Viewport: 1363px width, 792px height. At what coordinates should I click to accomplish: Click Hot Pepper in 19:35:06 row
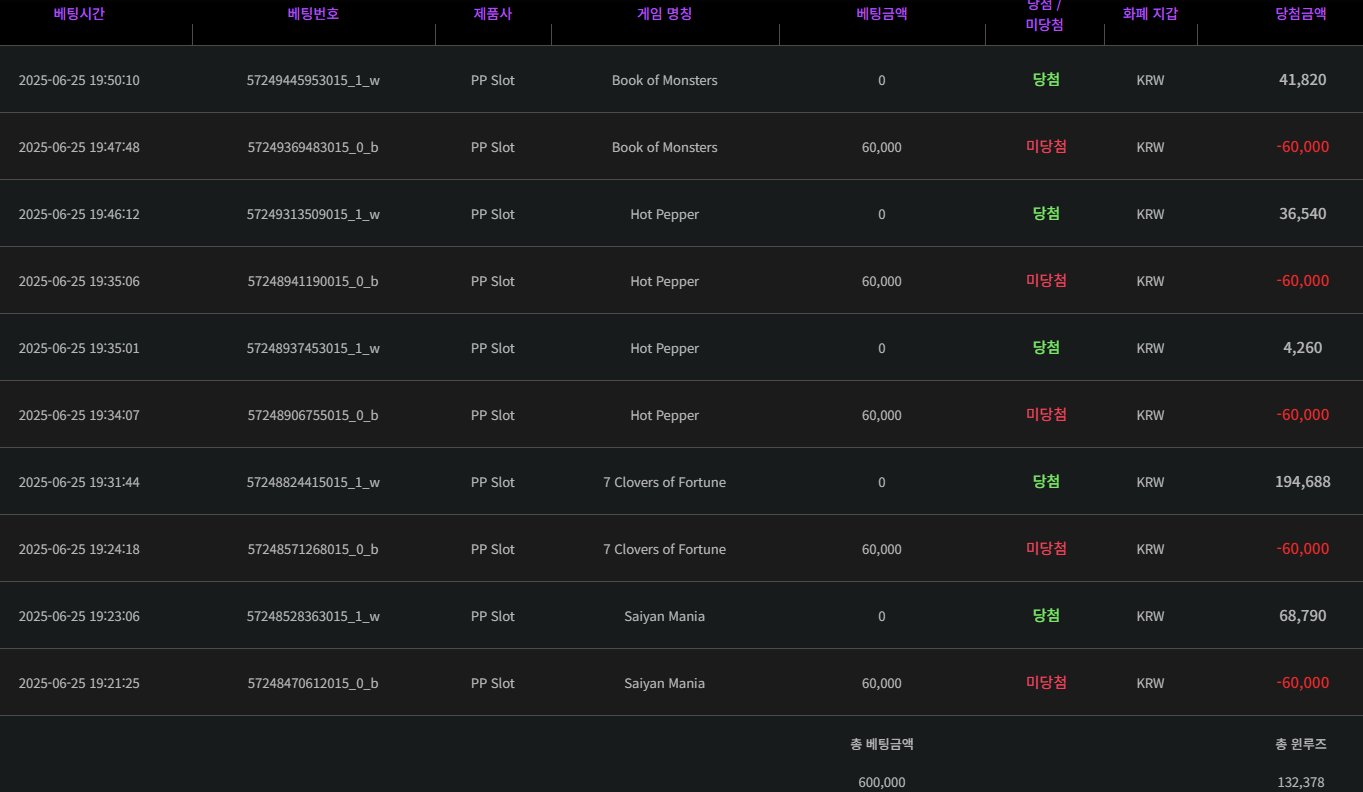pos(665,281)
